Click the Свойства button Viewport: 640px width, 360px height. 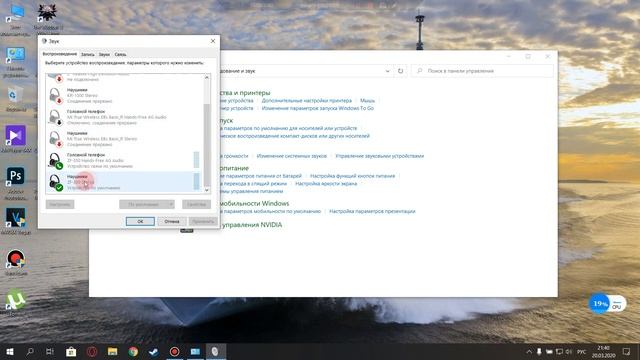tap(196, 204)
